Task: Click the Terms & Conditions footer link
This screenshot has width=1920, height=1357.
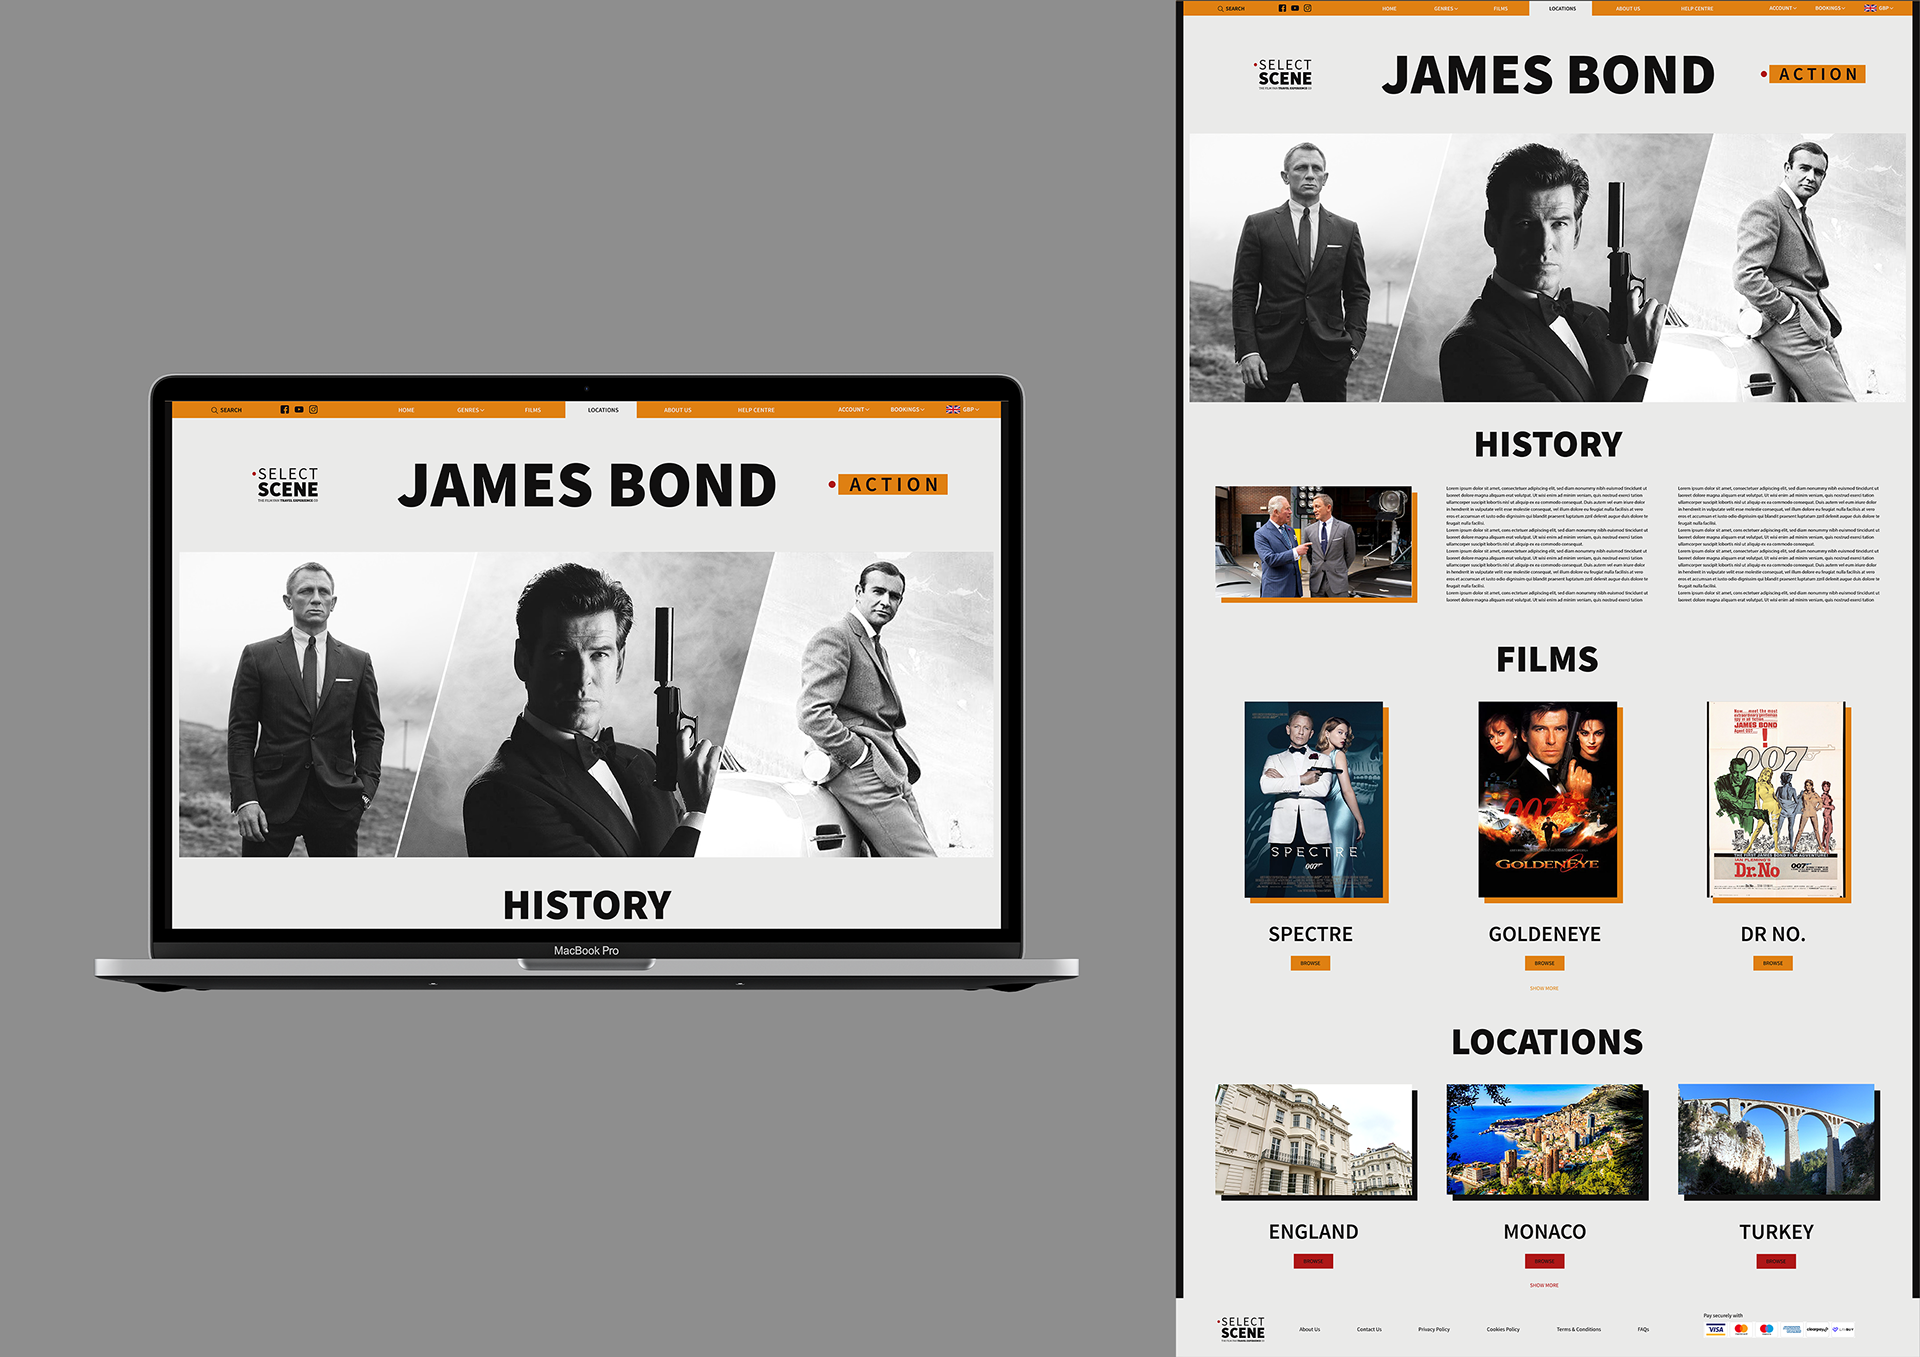Action: click(x=1578, y=1329)
